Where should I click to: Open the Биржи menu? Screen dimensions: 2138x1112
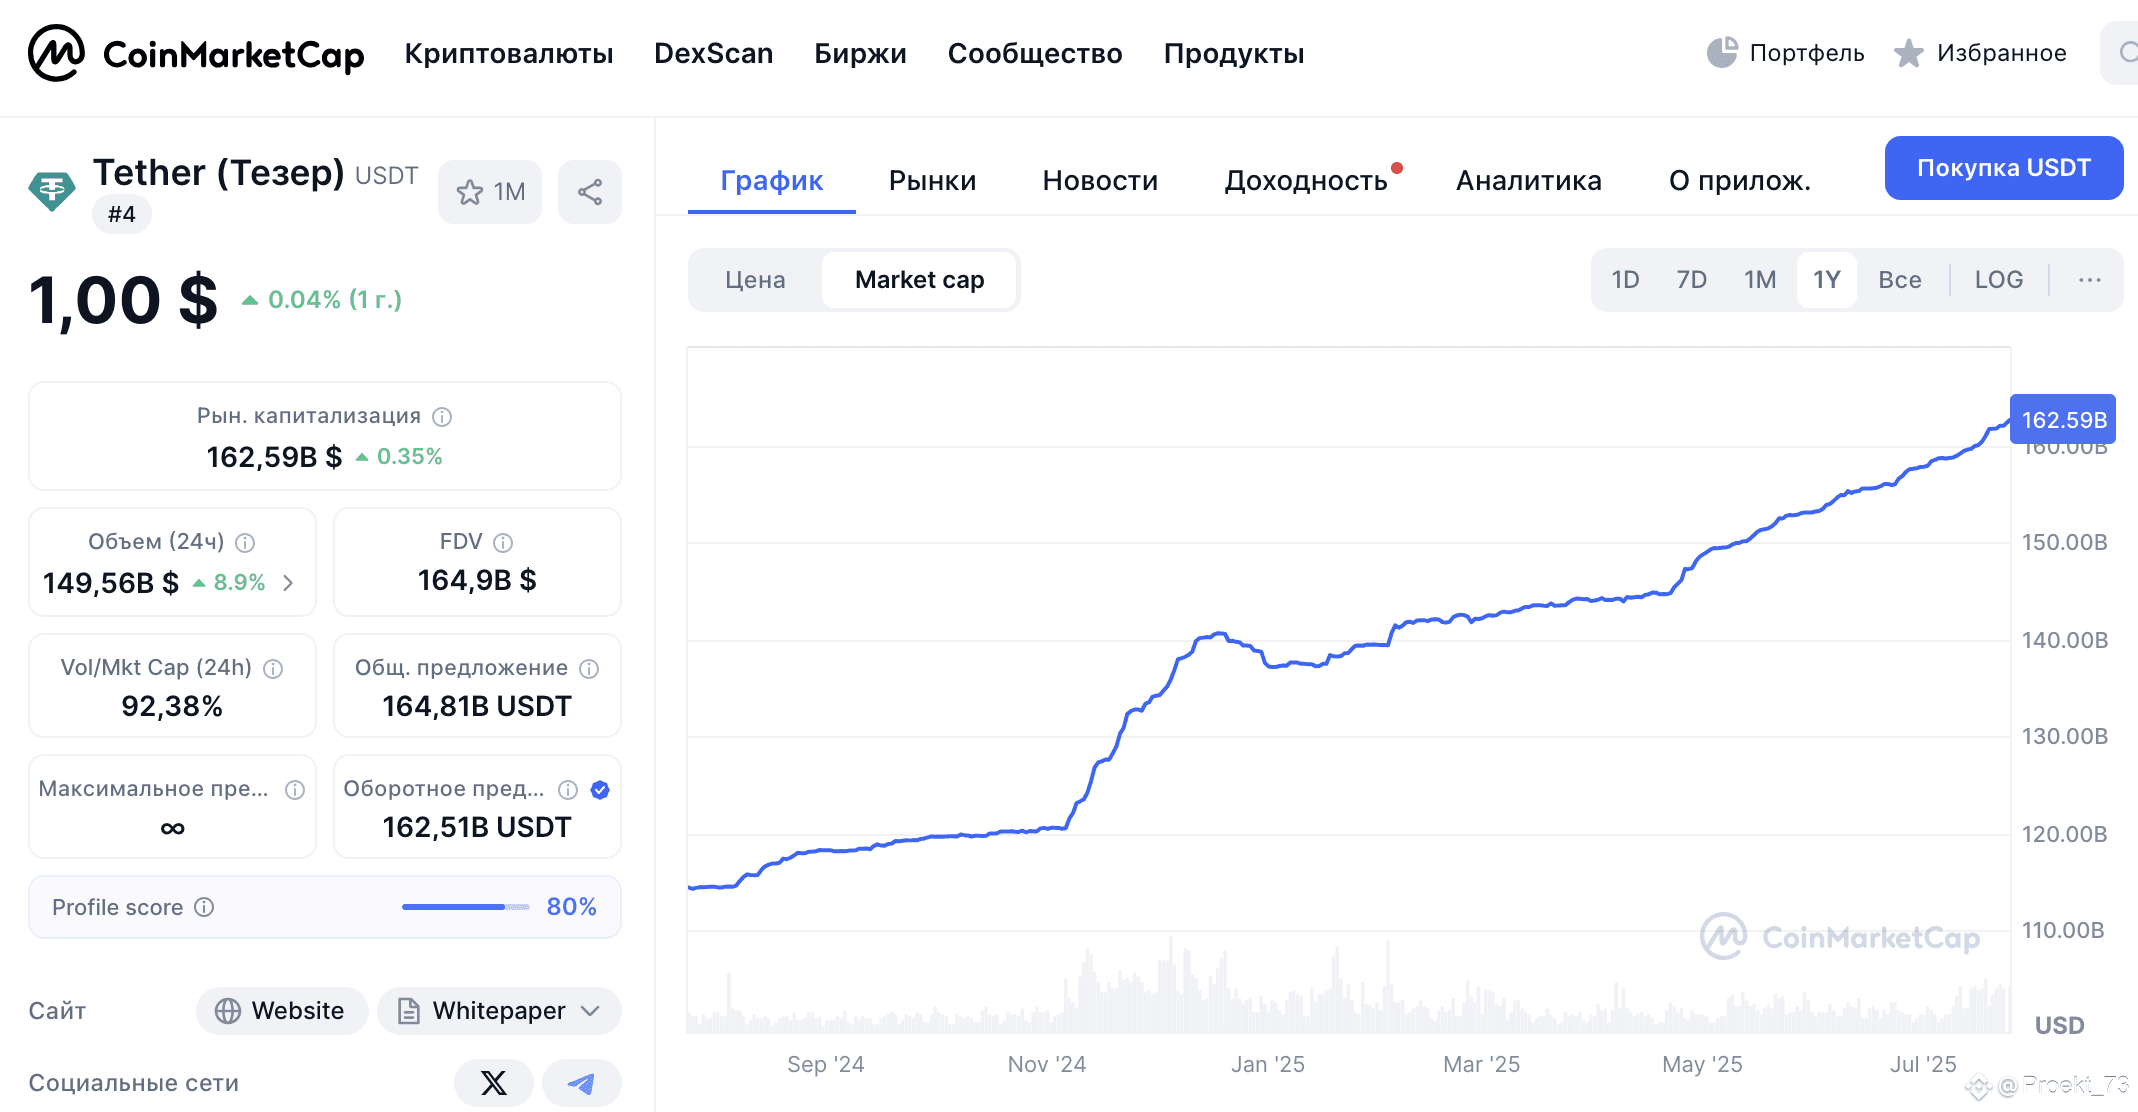860,54
